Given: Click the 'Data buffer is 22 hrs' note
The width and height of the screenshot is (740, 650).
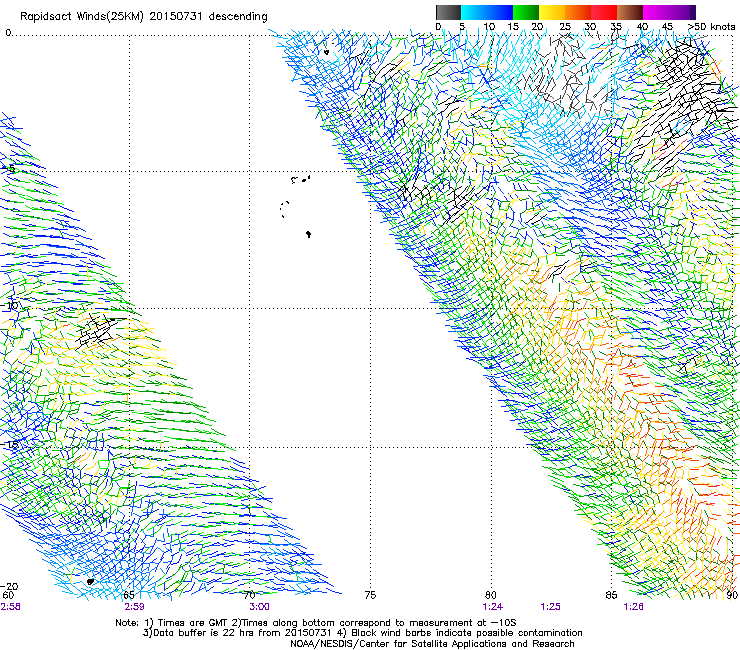Looking at the screenshot, I should pos(362,633).
